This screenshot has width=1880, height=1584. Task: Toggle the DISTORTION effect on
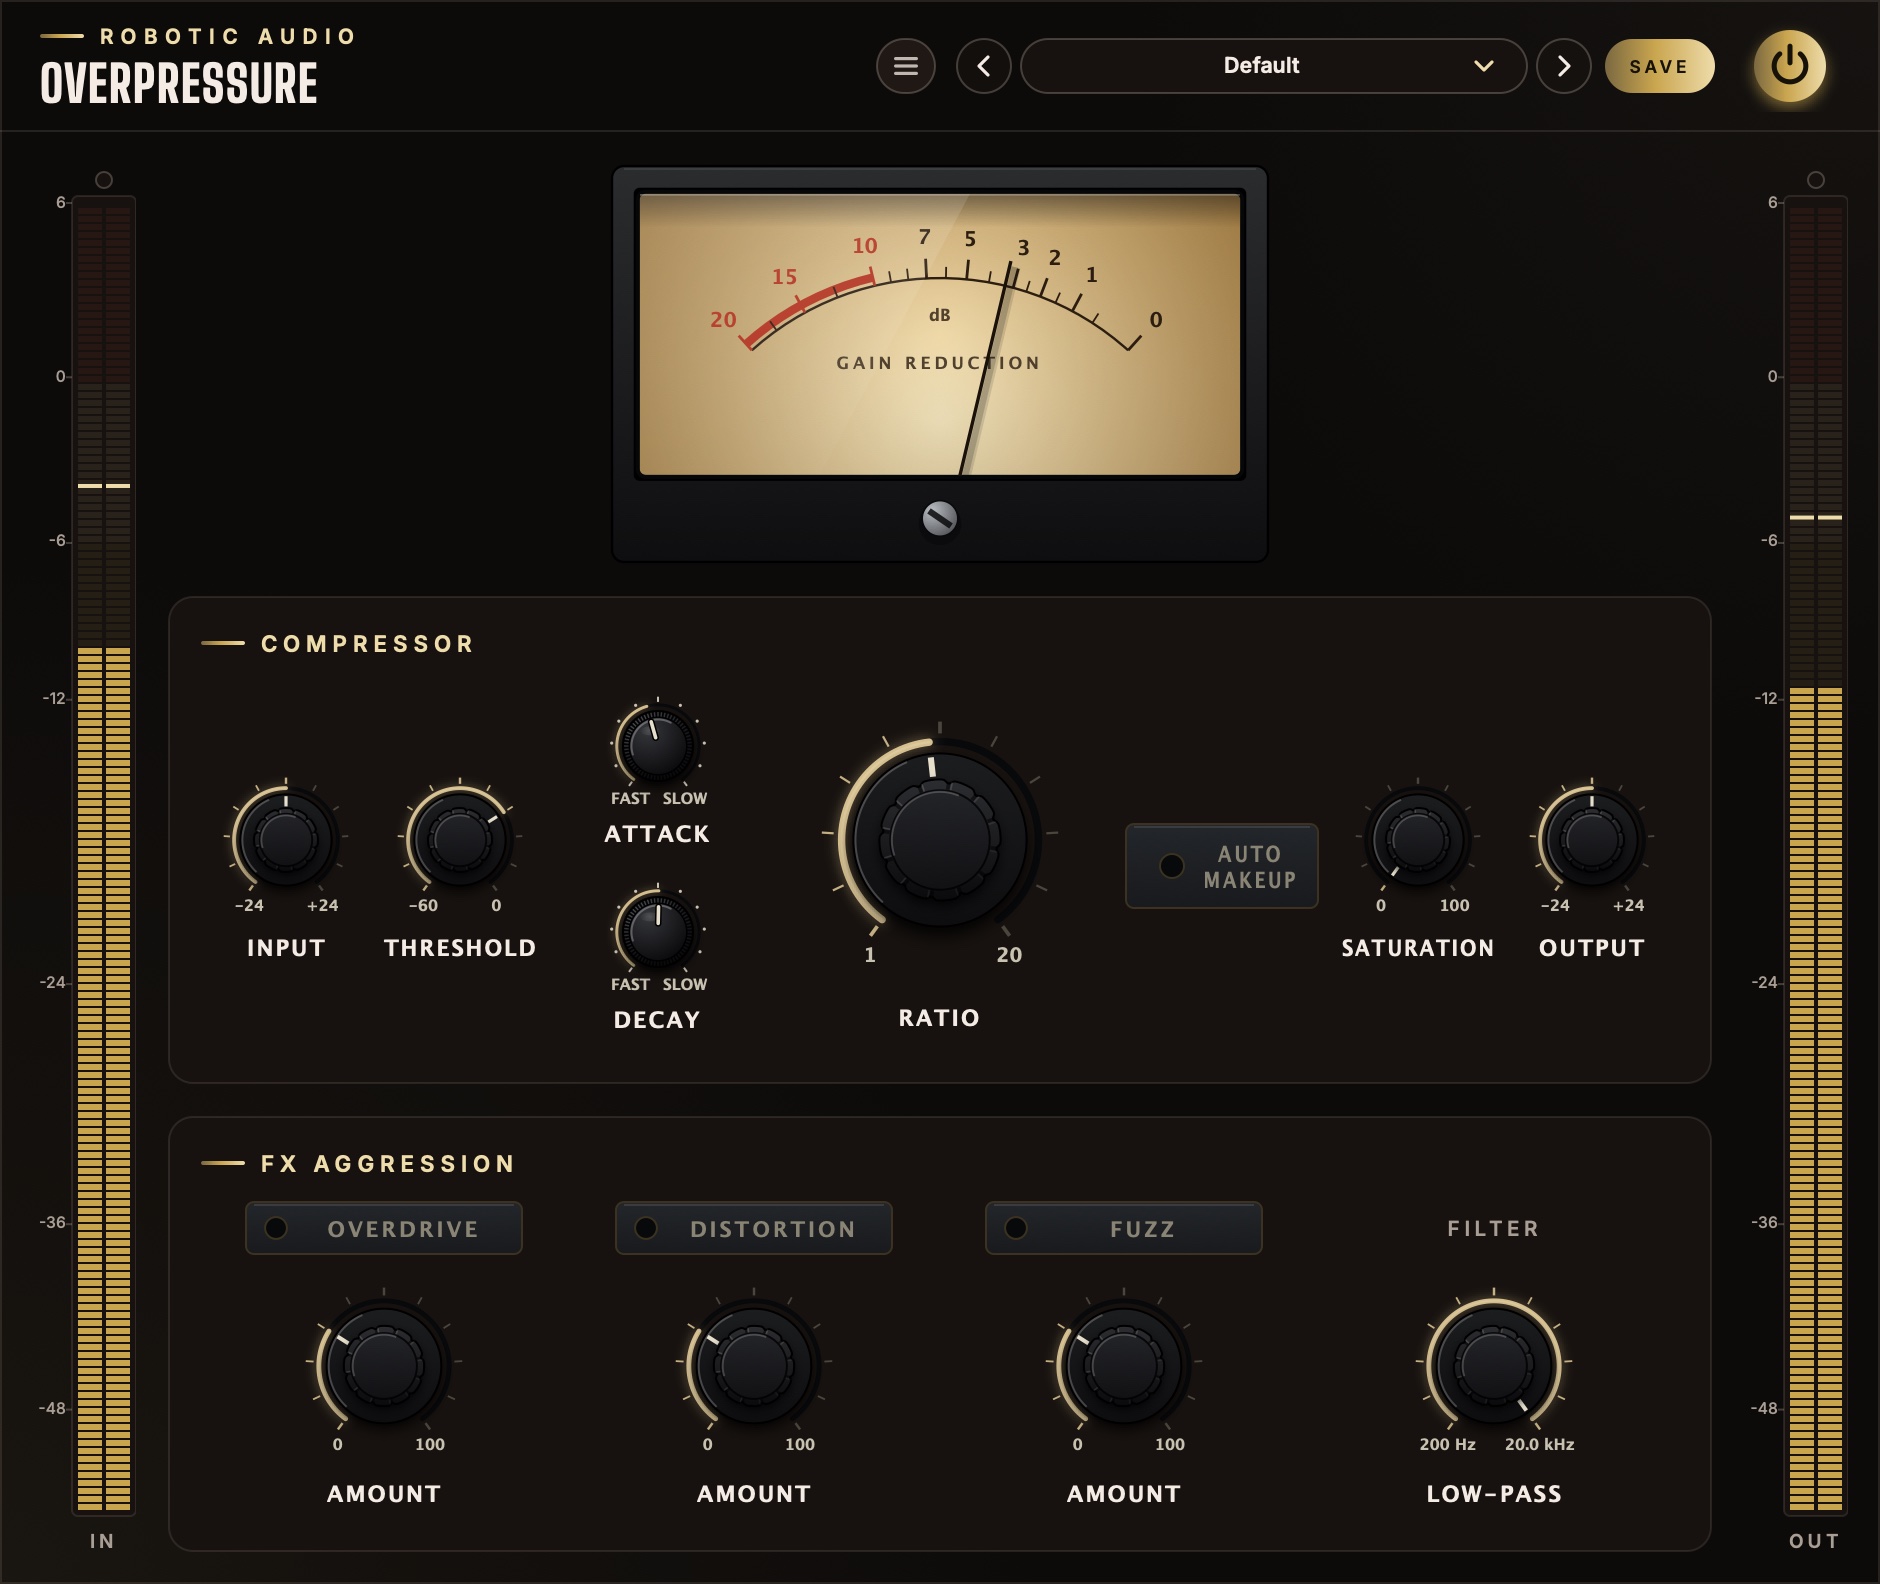(x=754, y=1228)
